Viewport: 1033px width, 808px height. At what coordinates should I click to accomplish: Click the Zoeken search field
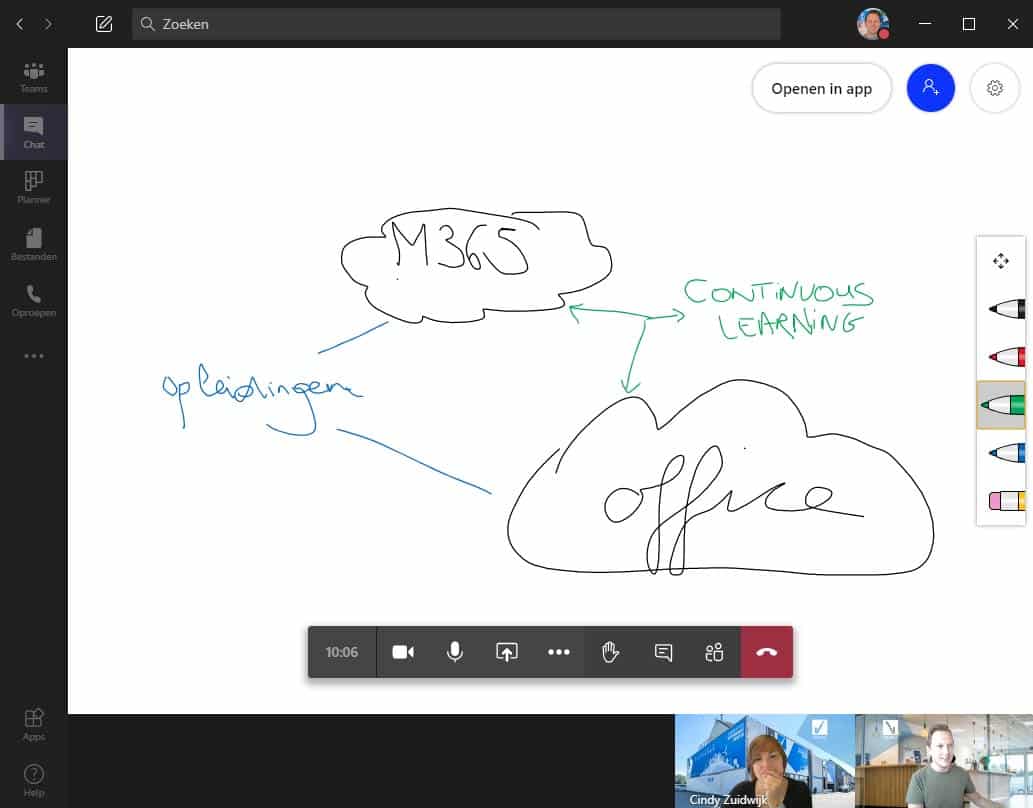[x=456, y=24]
